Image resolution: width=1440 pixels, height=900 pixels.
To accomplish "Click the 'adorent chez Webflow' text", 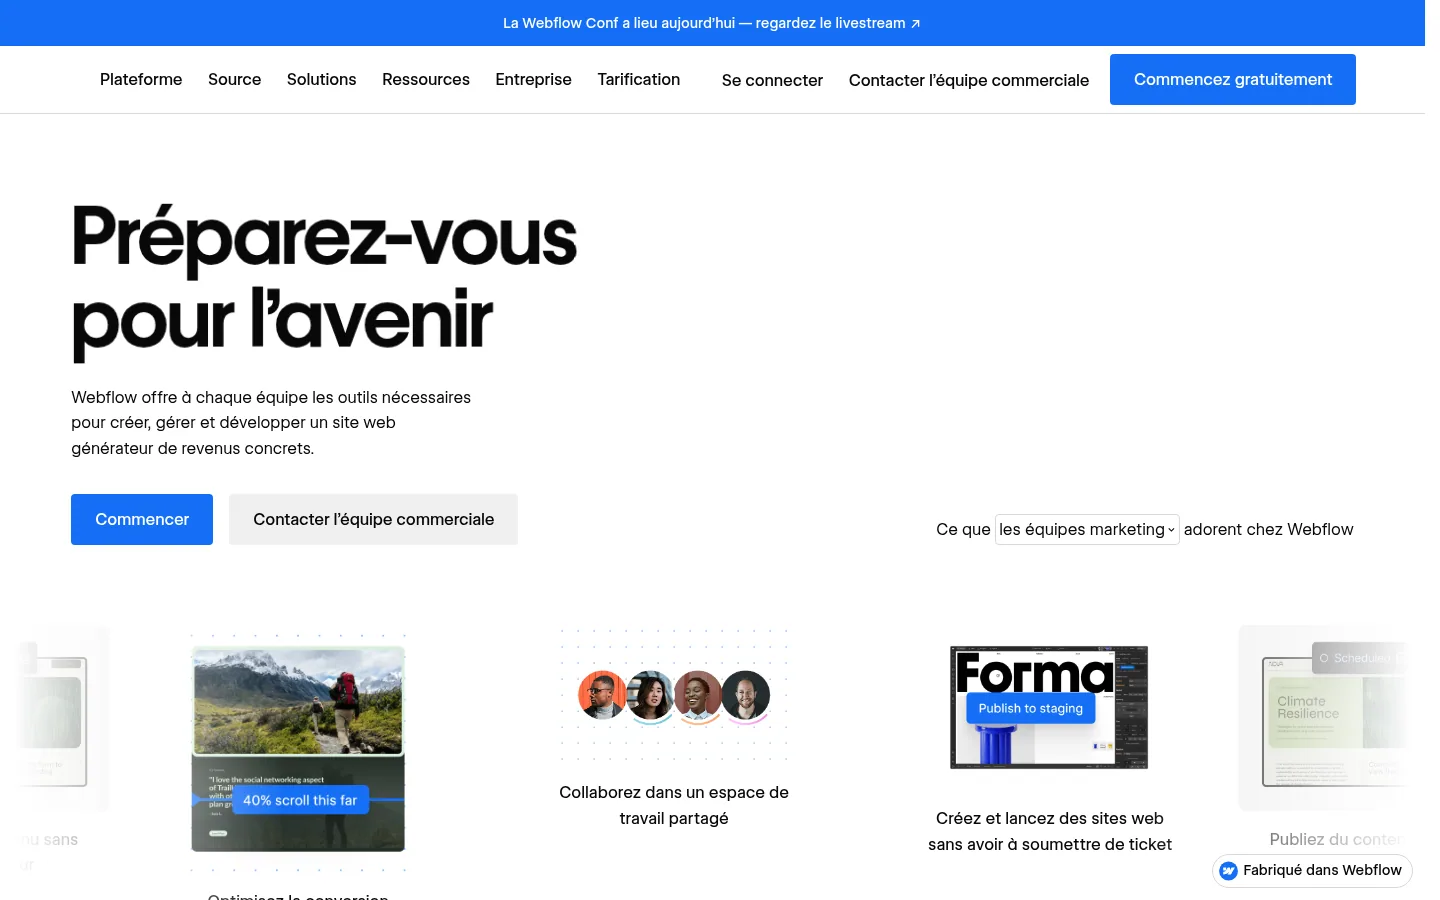I will pyautogui.click(x=1268, y=529).
